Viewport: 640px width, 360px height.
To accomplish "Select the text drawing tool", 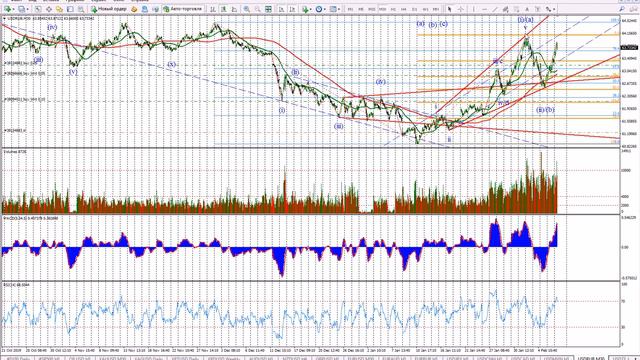I will coord(527,9).
